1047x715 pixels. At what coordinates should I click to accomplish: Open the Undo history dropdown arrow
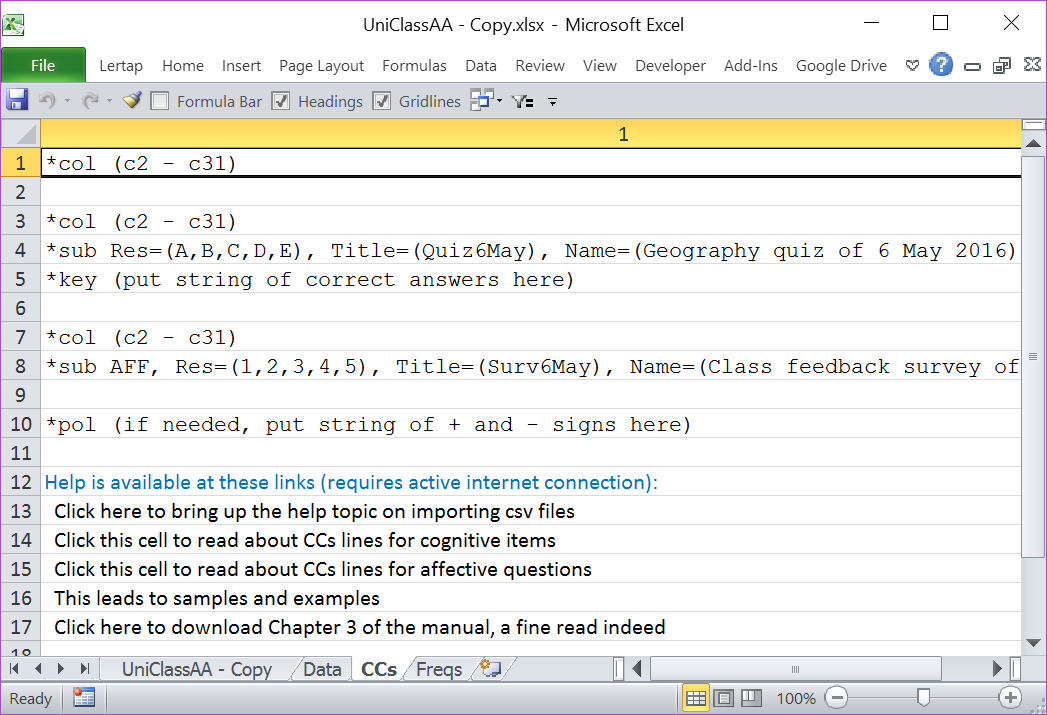coord(67,101)
